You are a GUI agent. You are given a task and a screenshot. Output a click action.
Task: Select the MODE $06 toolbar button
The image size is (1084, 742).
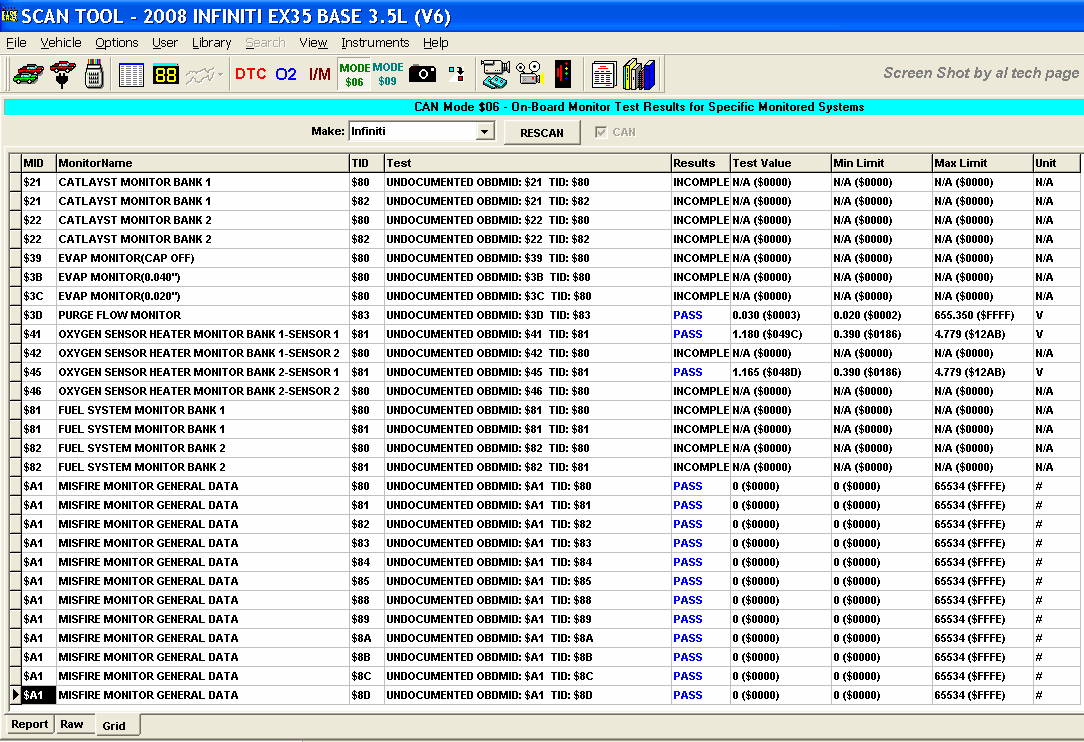point(354,75)
